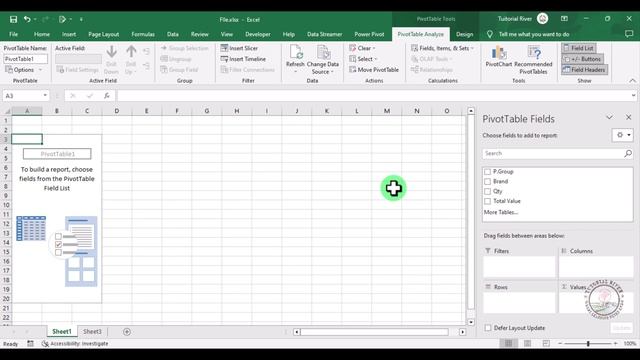Open Recommended PivotTables
640x360 pixels.
tap(533, 60)
